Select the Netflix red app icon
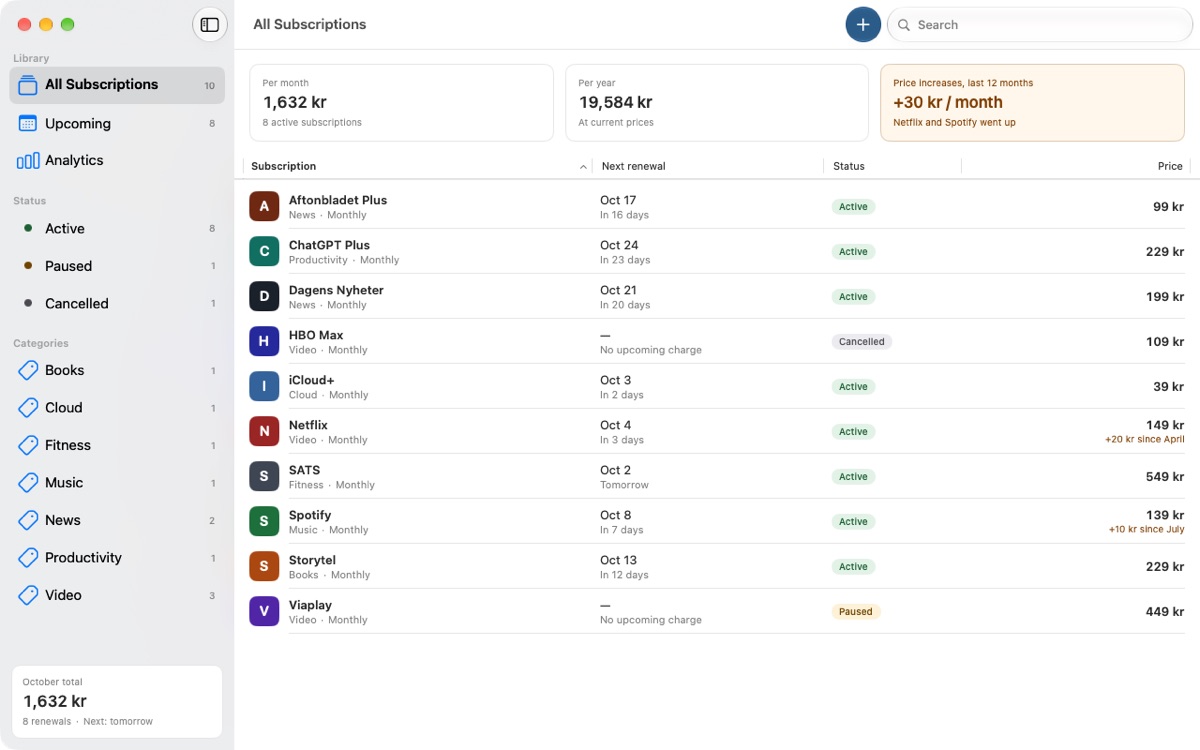 (264, 431)
